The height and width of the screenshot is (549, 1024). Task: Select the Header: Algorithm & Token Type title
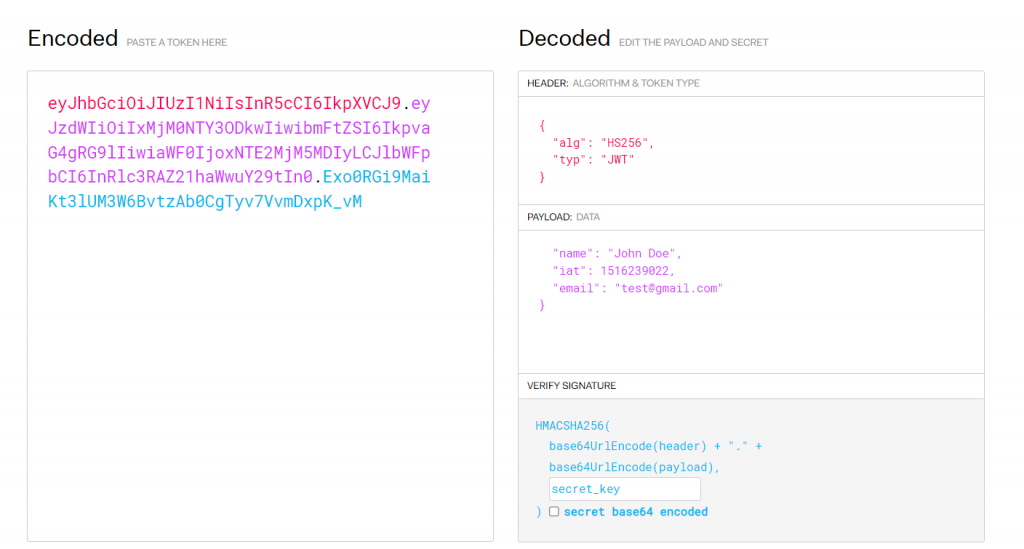(x=613, y=83)
